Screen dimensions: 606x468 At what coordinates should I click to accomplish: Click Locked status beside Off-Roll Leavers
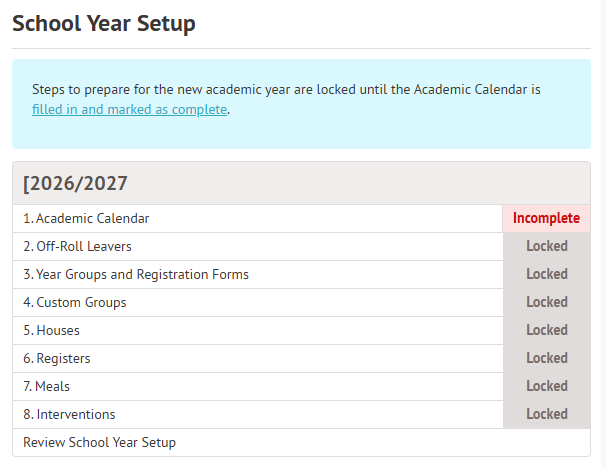[x=546, y=246]
